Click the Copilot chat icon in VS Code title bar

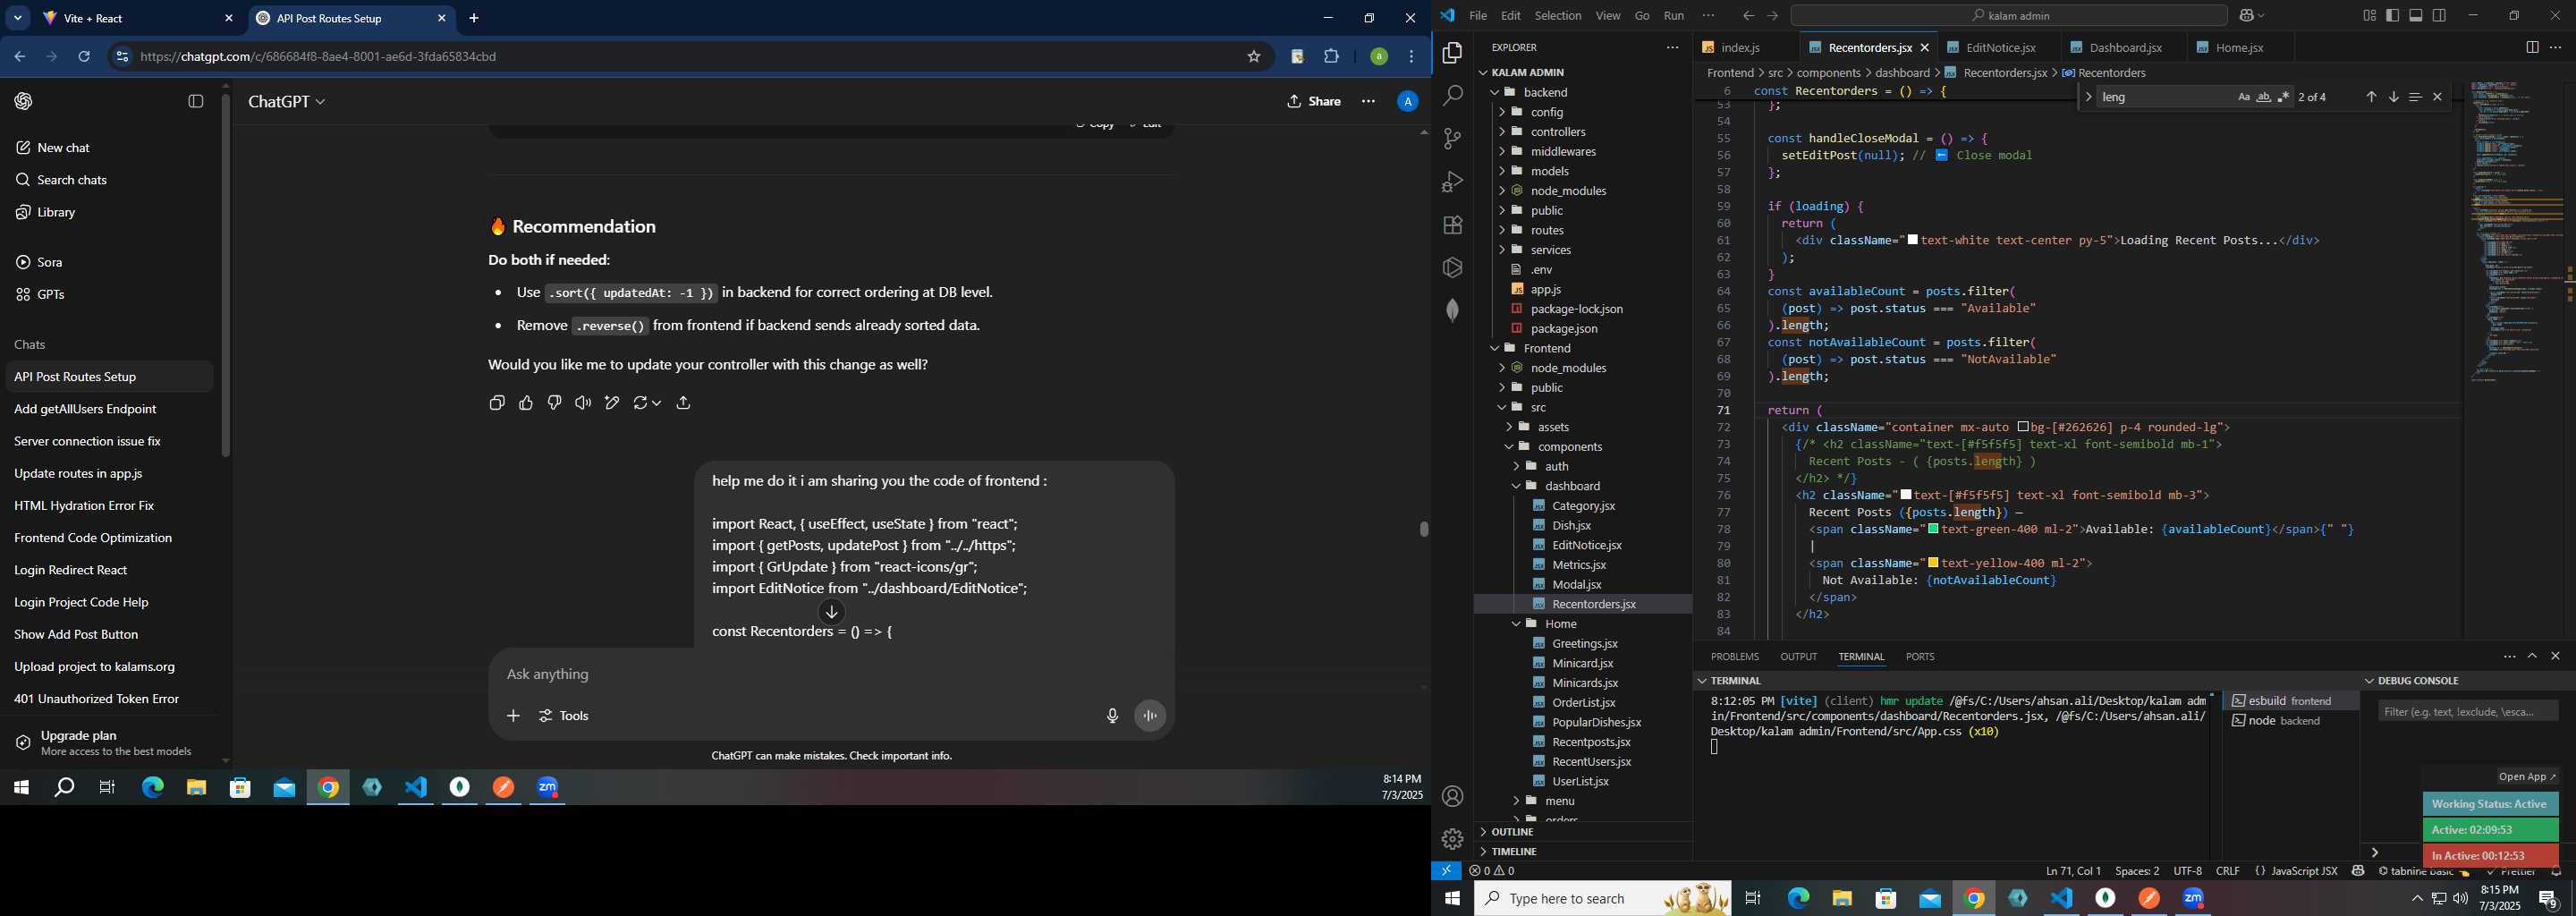coord(2247,16)
